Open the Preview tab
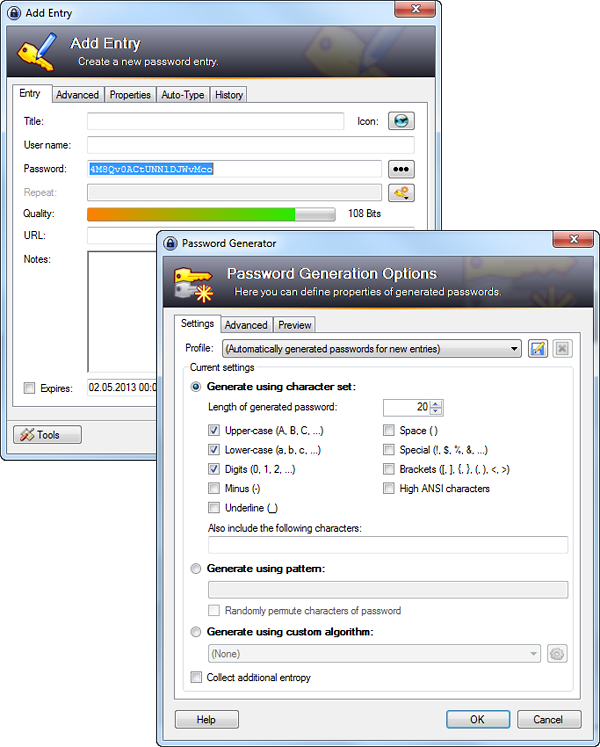Viewport: 600px width, 747px height. tap(295, 325)
